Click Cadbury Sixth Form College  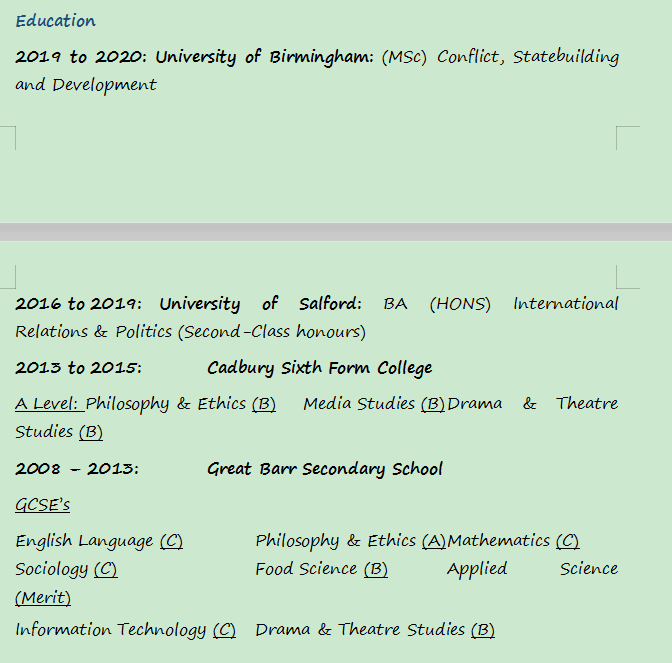click(319, 368)
